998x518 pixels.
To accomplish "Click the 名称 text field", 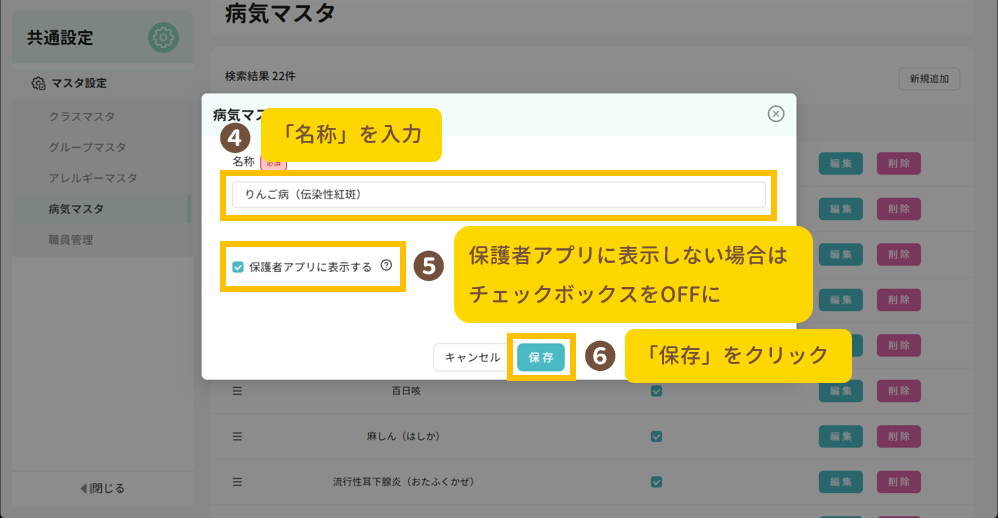I will 498,194.
